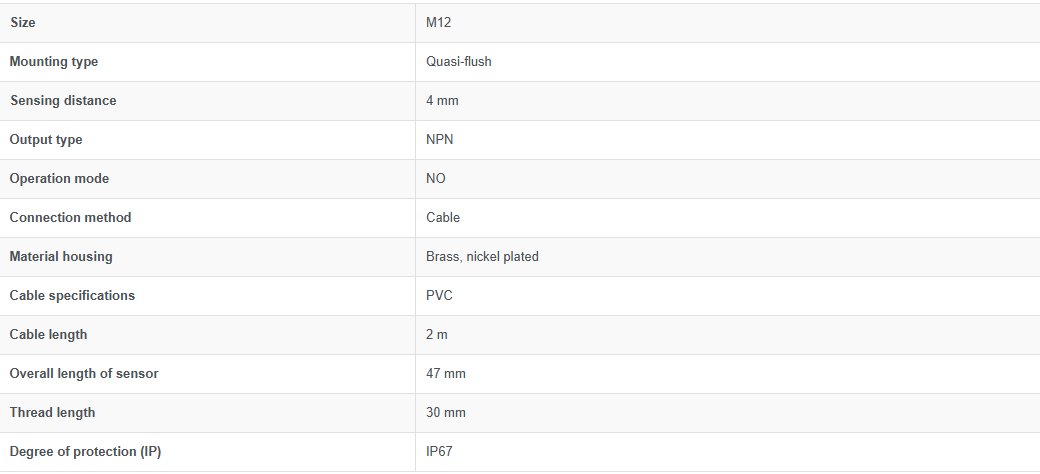
Task: Select the "4 mm" sensing distance value
Action: point(442,101)
